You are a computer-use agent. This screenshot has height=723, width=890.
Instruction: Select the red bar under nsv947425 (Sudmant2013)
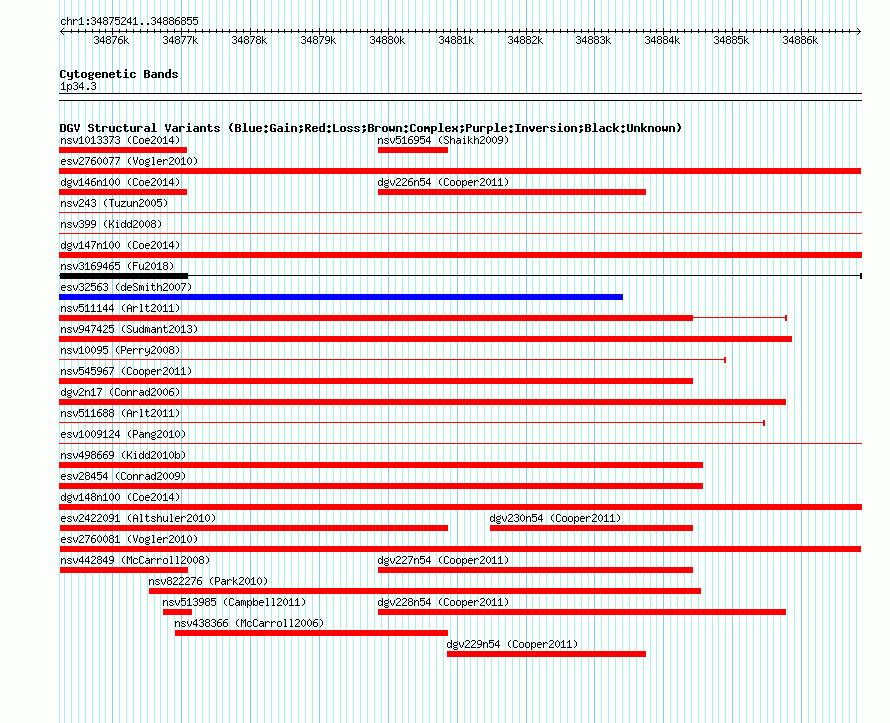pyautogui.click(x=426, y=339)
